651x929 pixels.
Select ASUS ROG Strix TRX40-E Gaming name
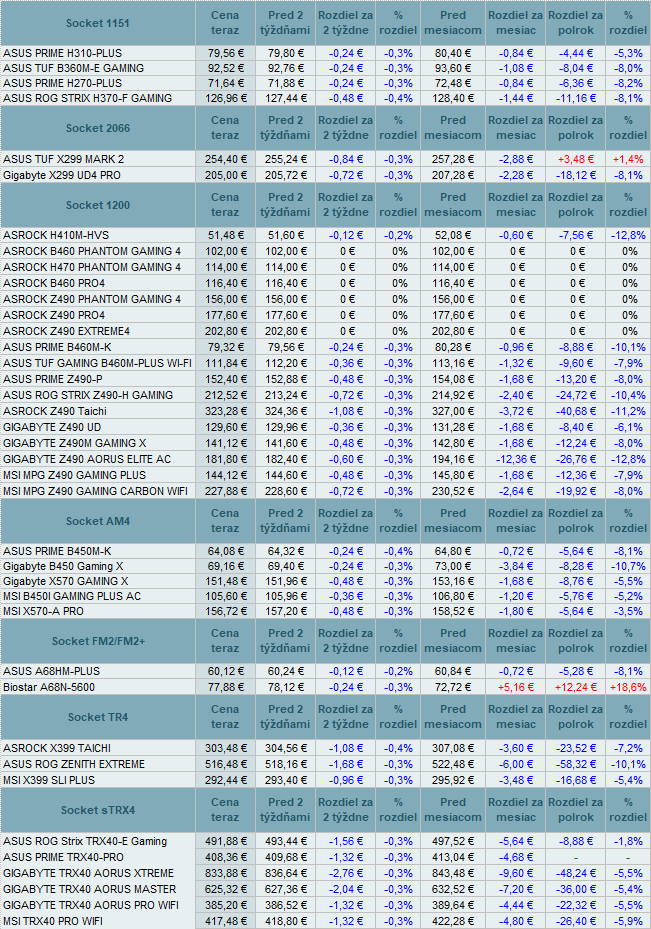tap(85, 841)
